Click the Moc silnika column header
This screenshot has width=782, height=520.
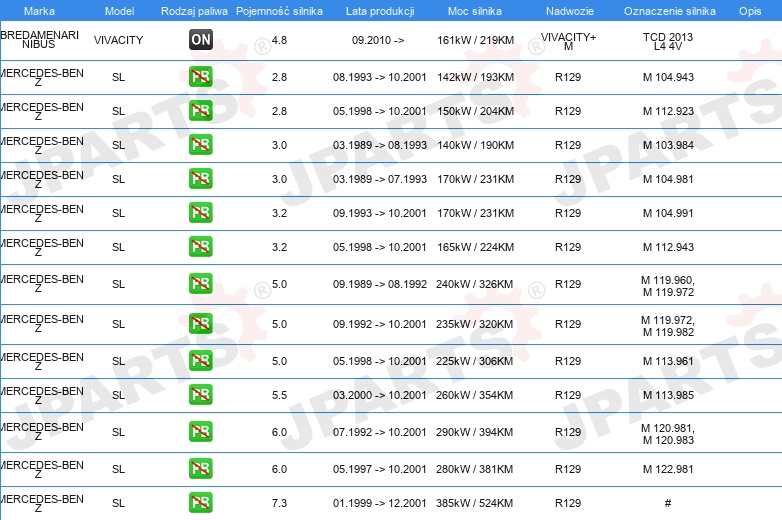(475, 11)
